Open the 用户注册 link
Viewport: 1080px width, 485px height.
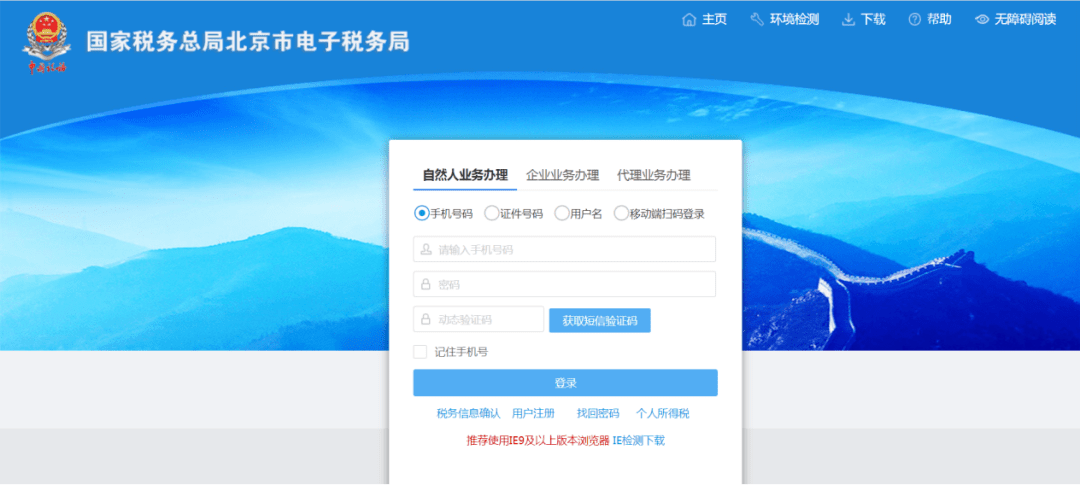[533, 413]
